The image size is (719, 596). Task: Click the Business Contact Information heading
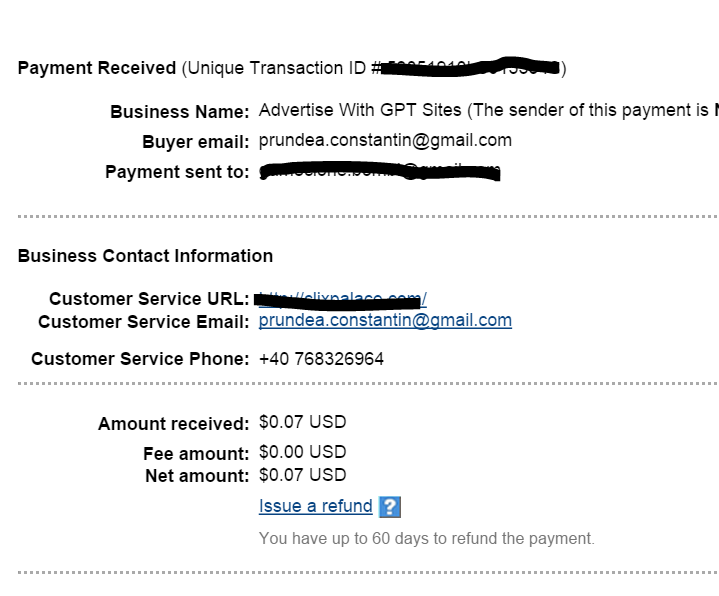(145, 256)
